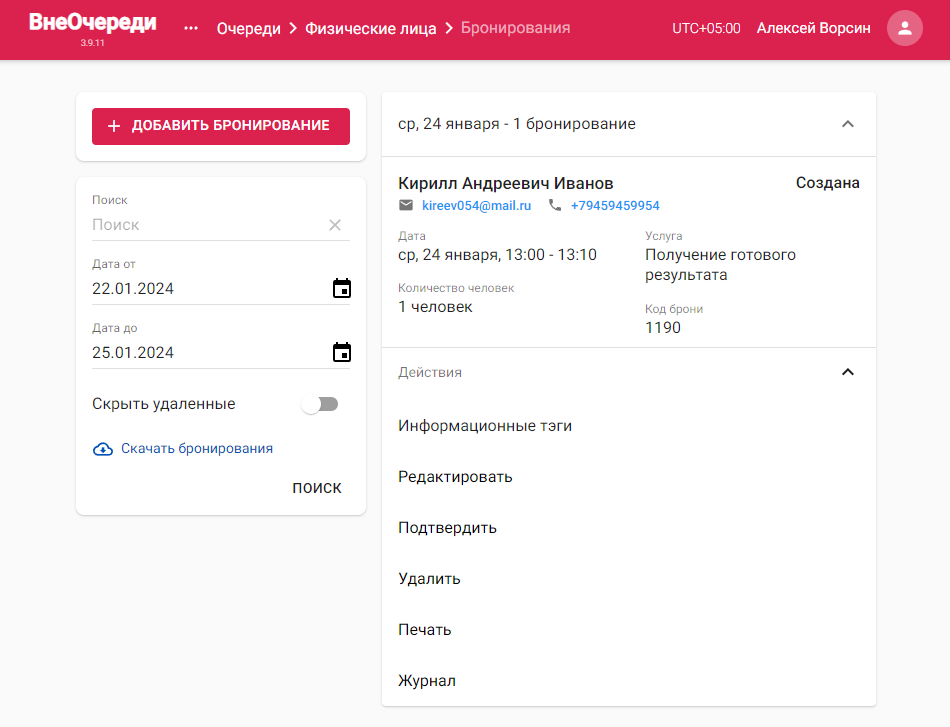Click the 'ПОИСК' button
The width and height of the screenshot is (950, 727).
click(317, 488)
